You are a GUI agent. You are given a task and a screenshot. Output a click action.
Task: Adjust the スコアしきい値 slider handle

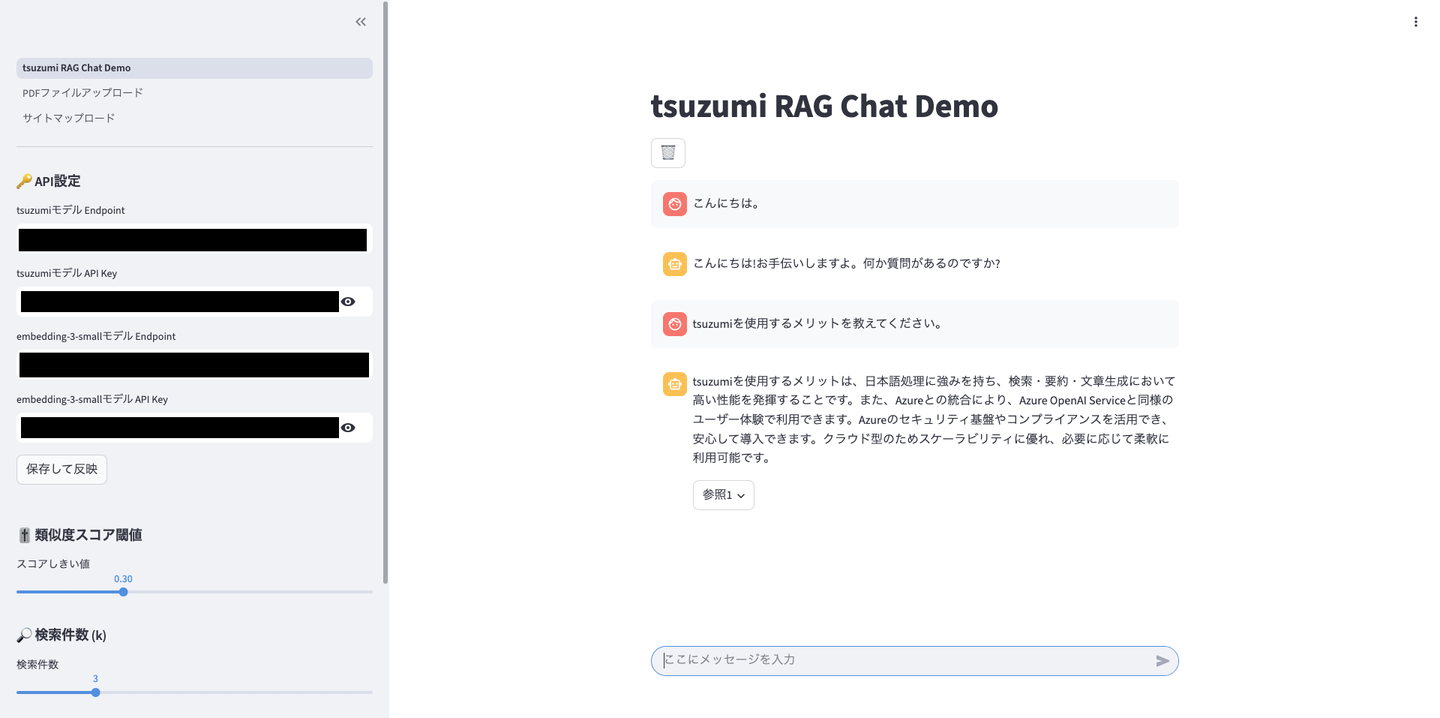pyautogui.click(x=124, y=592)
